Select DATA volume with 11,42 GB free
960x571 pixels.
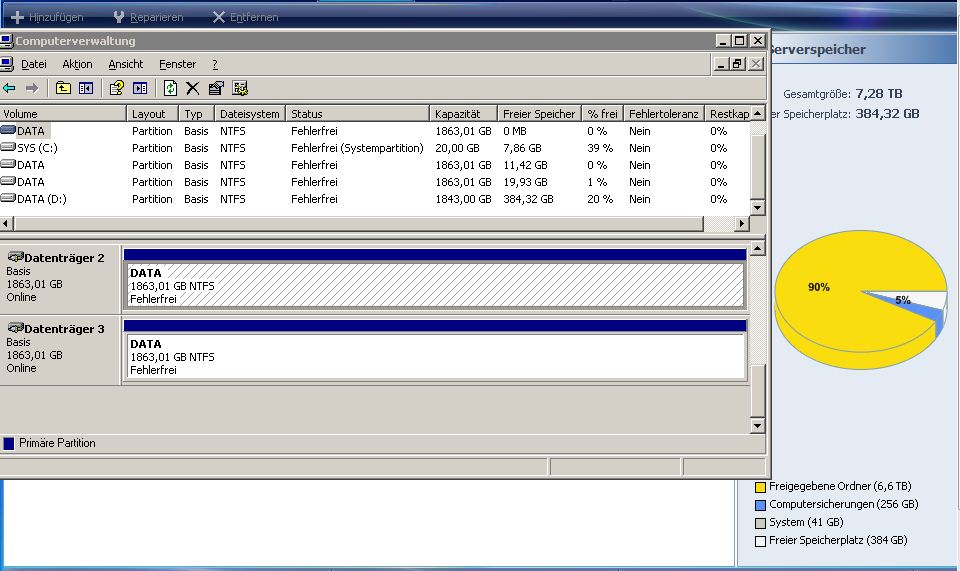pyautogui.click(x=375, y=165)
